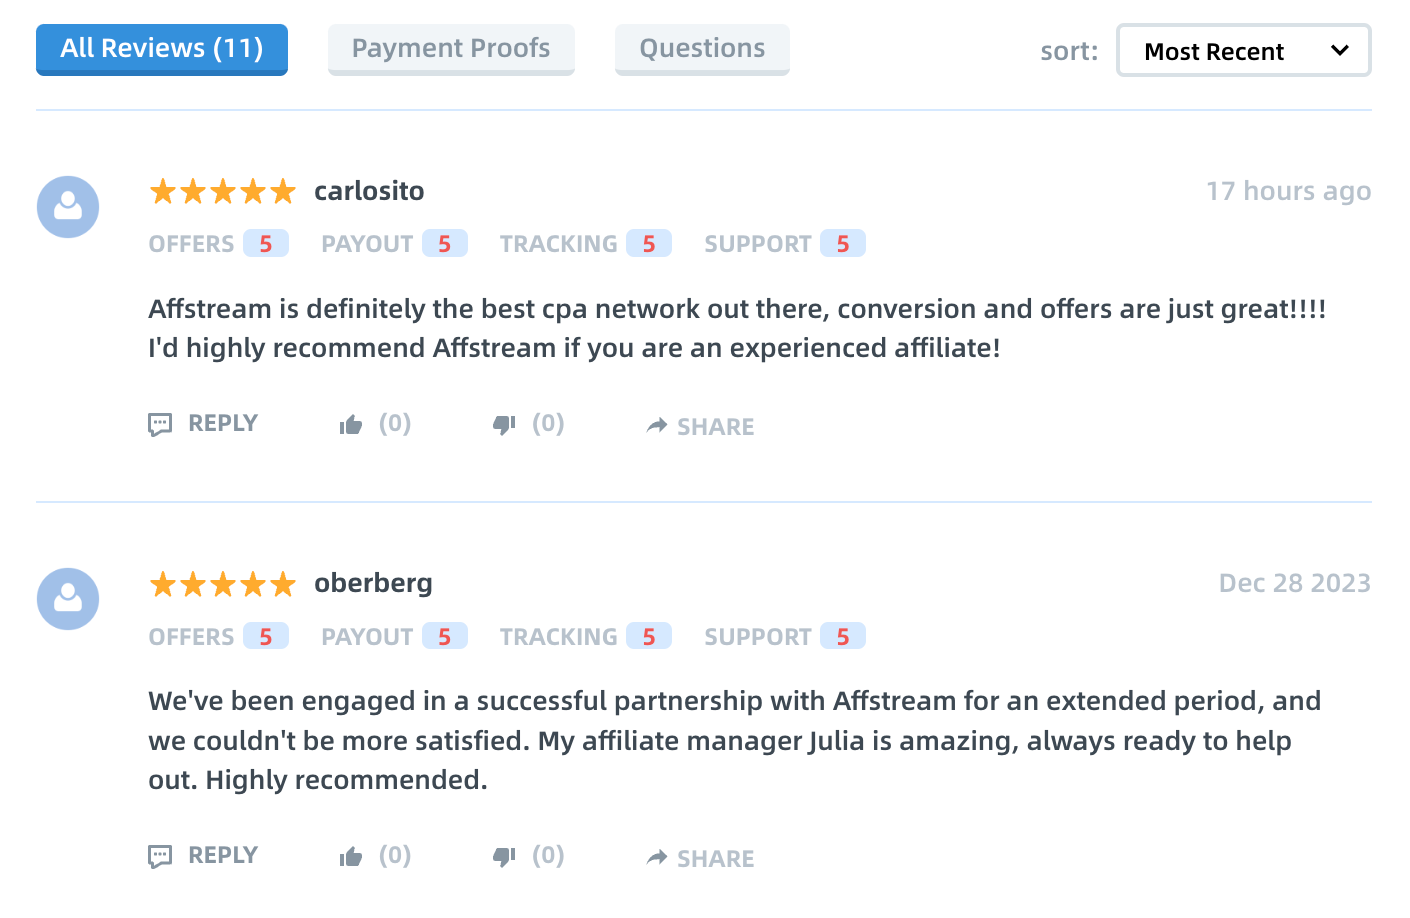
Task: Click thumbs-up icon on oberberg's review
Action: click(x=351, y=857)
